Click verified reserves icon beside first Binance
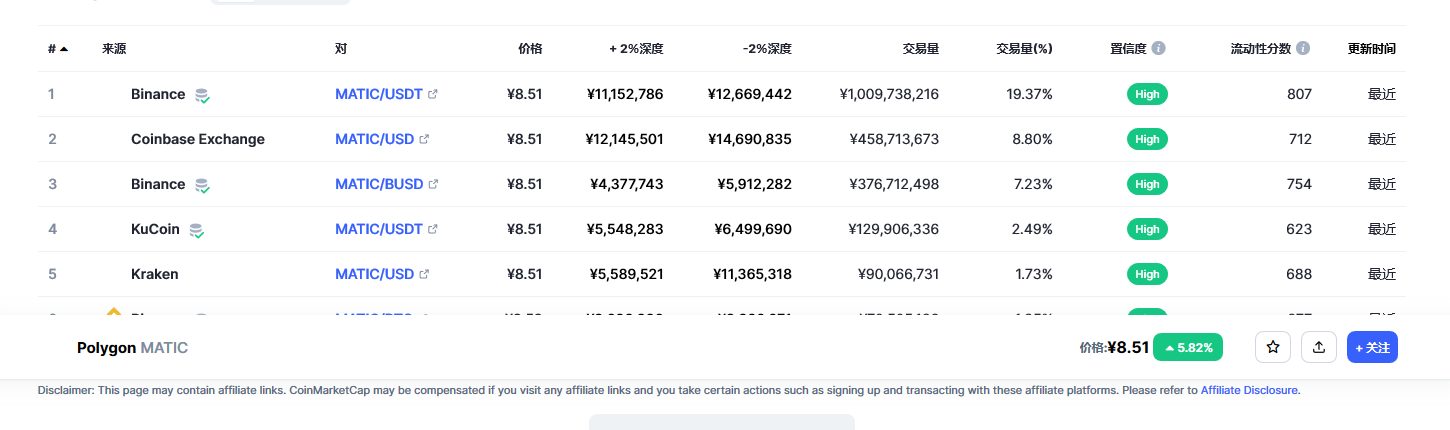This screenshot has height=430, width=1450. pyautogui.click(x=202, y=95)
